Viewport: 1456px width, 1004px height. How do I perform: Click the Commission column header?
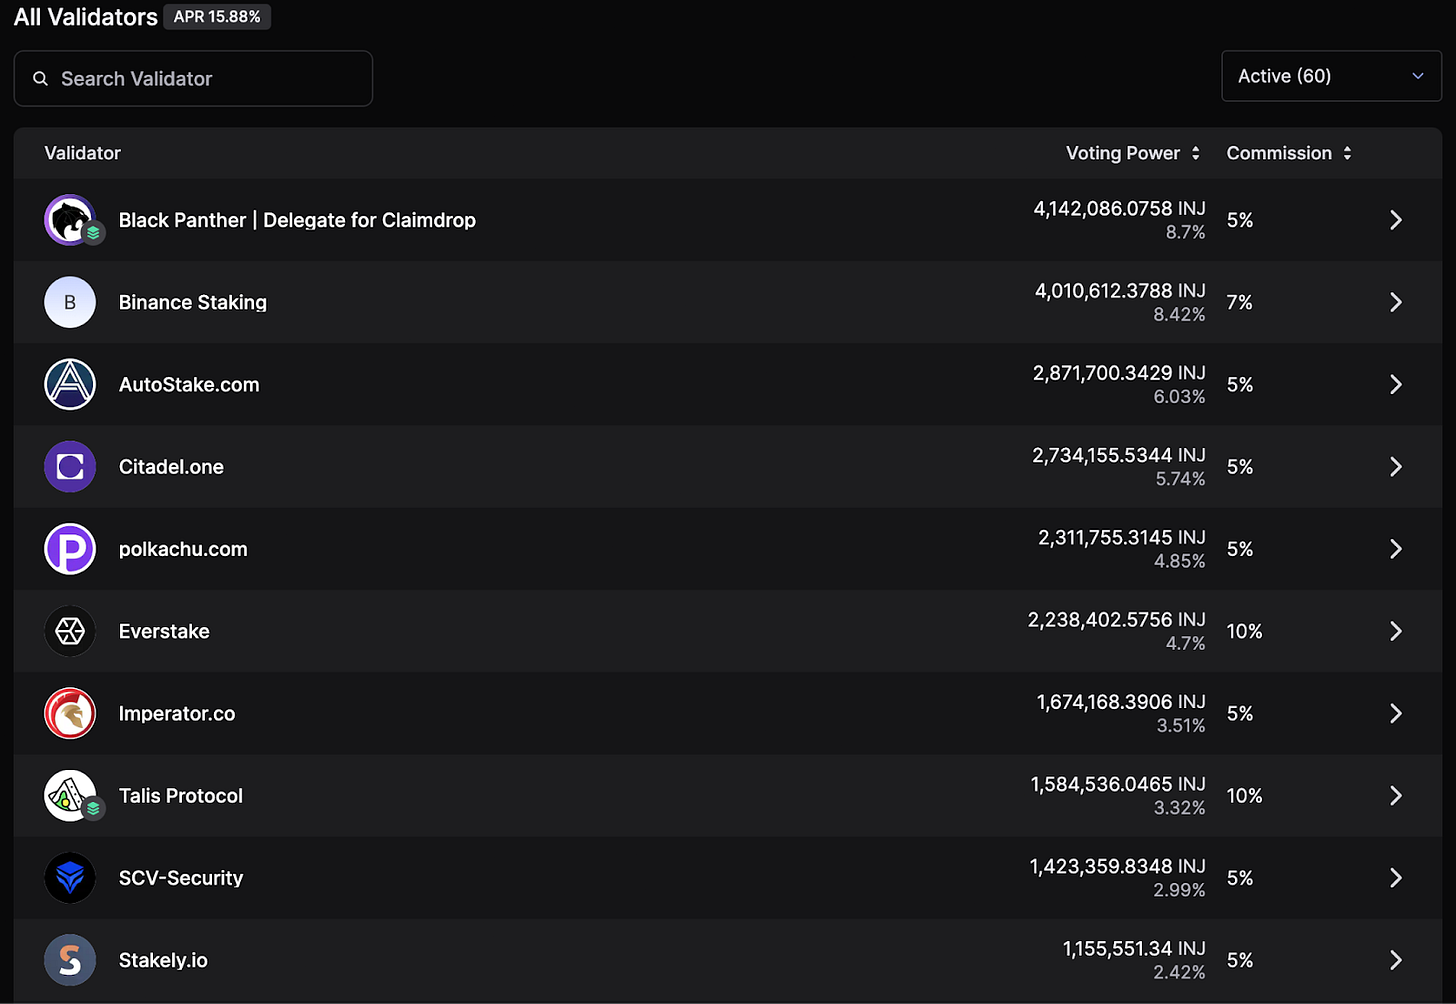click(x=1279, y=153)
